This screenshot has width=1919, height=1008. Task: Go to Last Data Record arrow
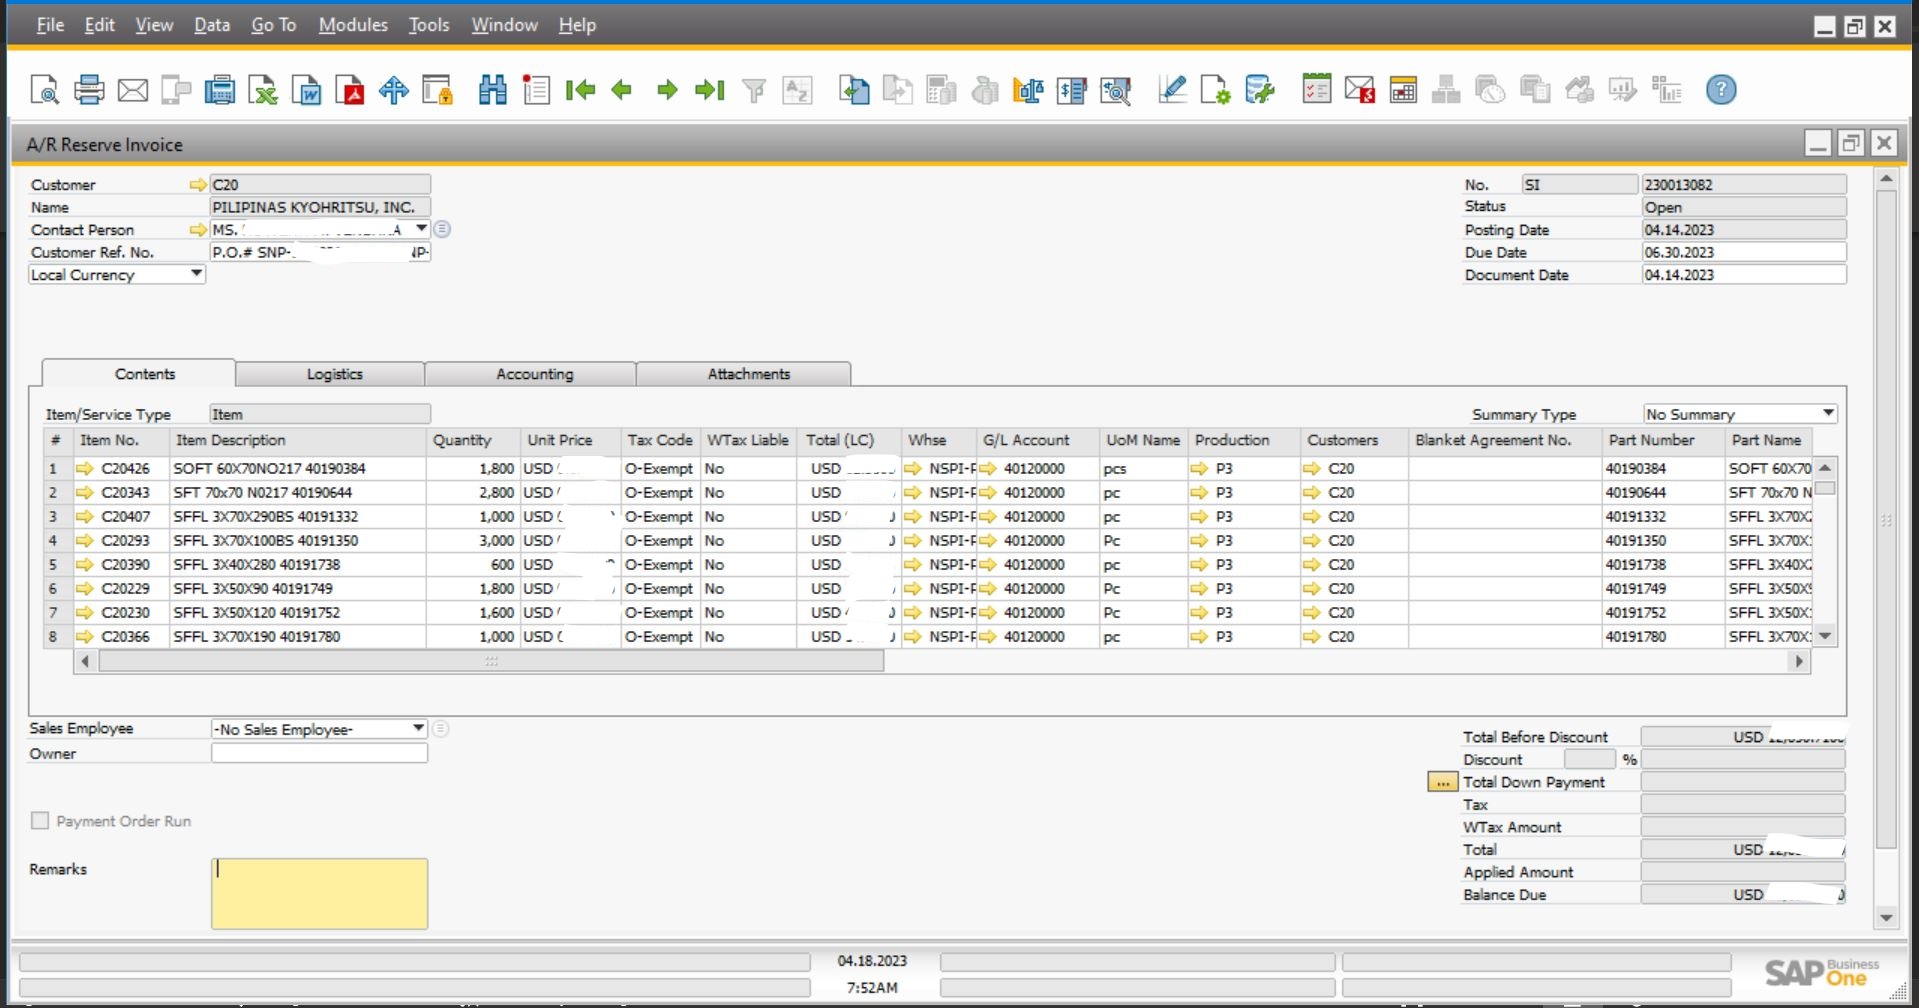(x=709, y=90)
